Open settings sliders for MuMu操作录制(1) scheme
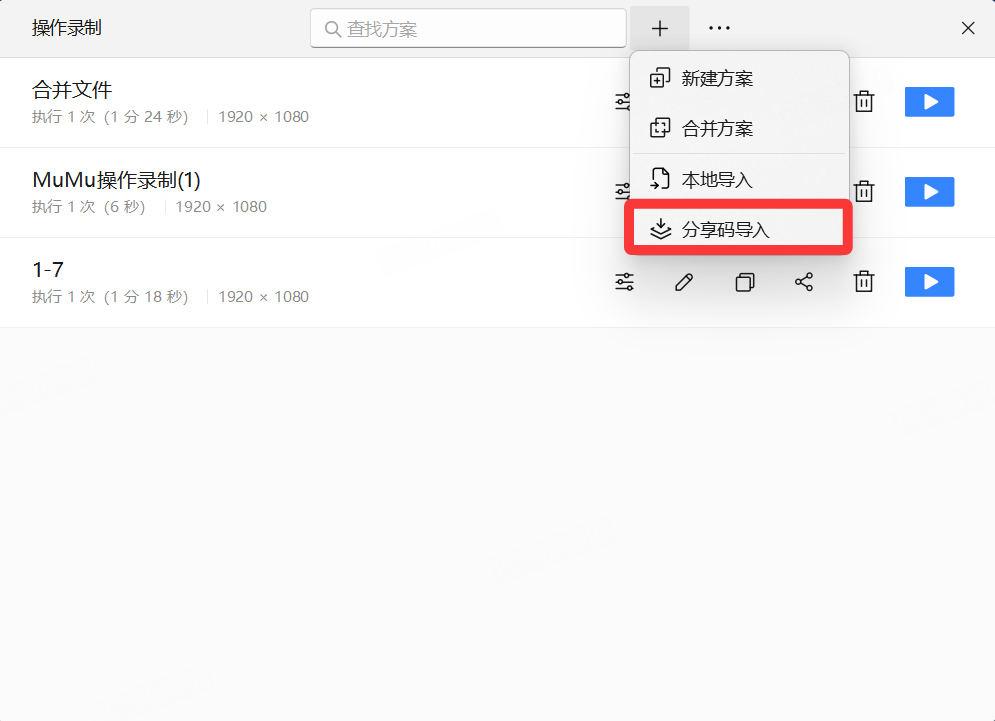Viewport: 995px width, 721px height. tap(623, 192)
